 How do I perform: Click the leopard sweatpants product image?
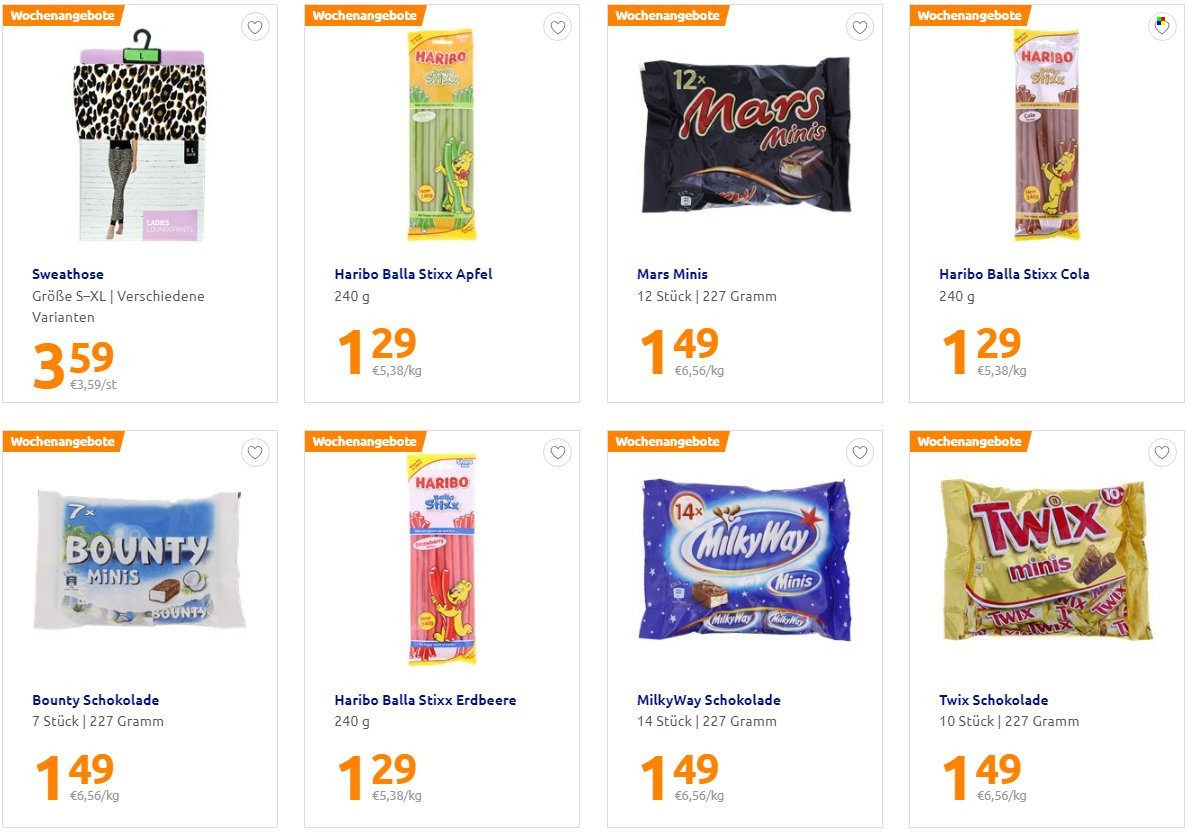pos(140,135)
